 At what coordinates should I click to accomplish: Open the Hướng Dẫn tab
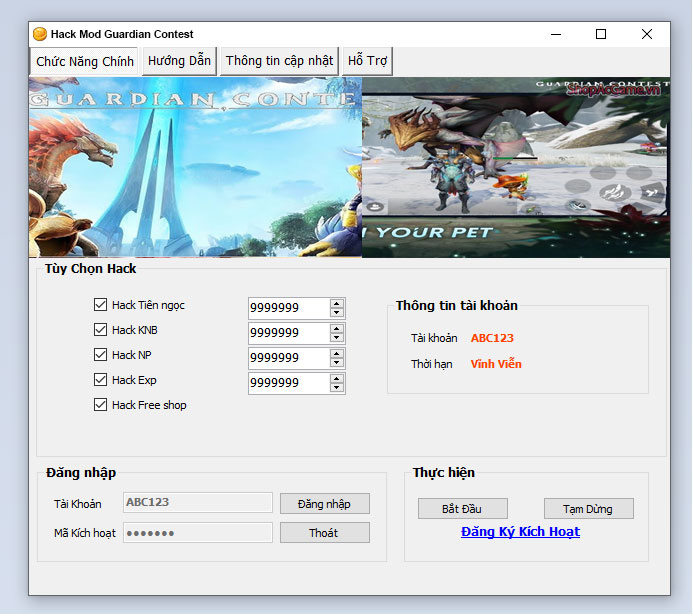tap(179, 61)
